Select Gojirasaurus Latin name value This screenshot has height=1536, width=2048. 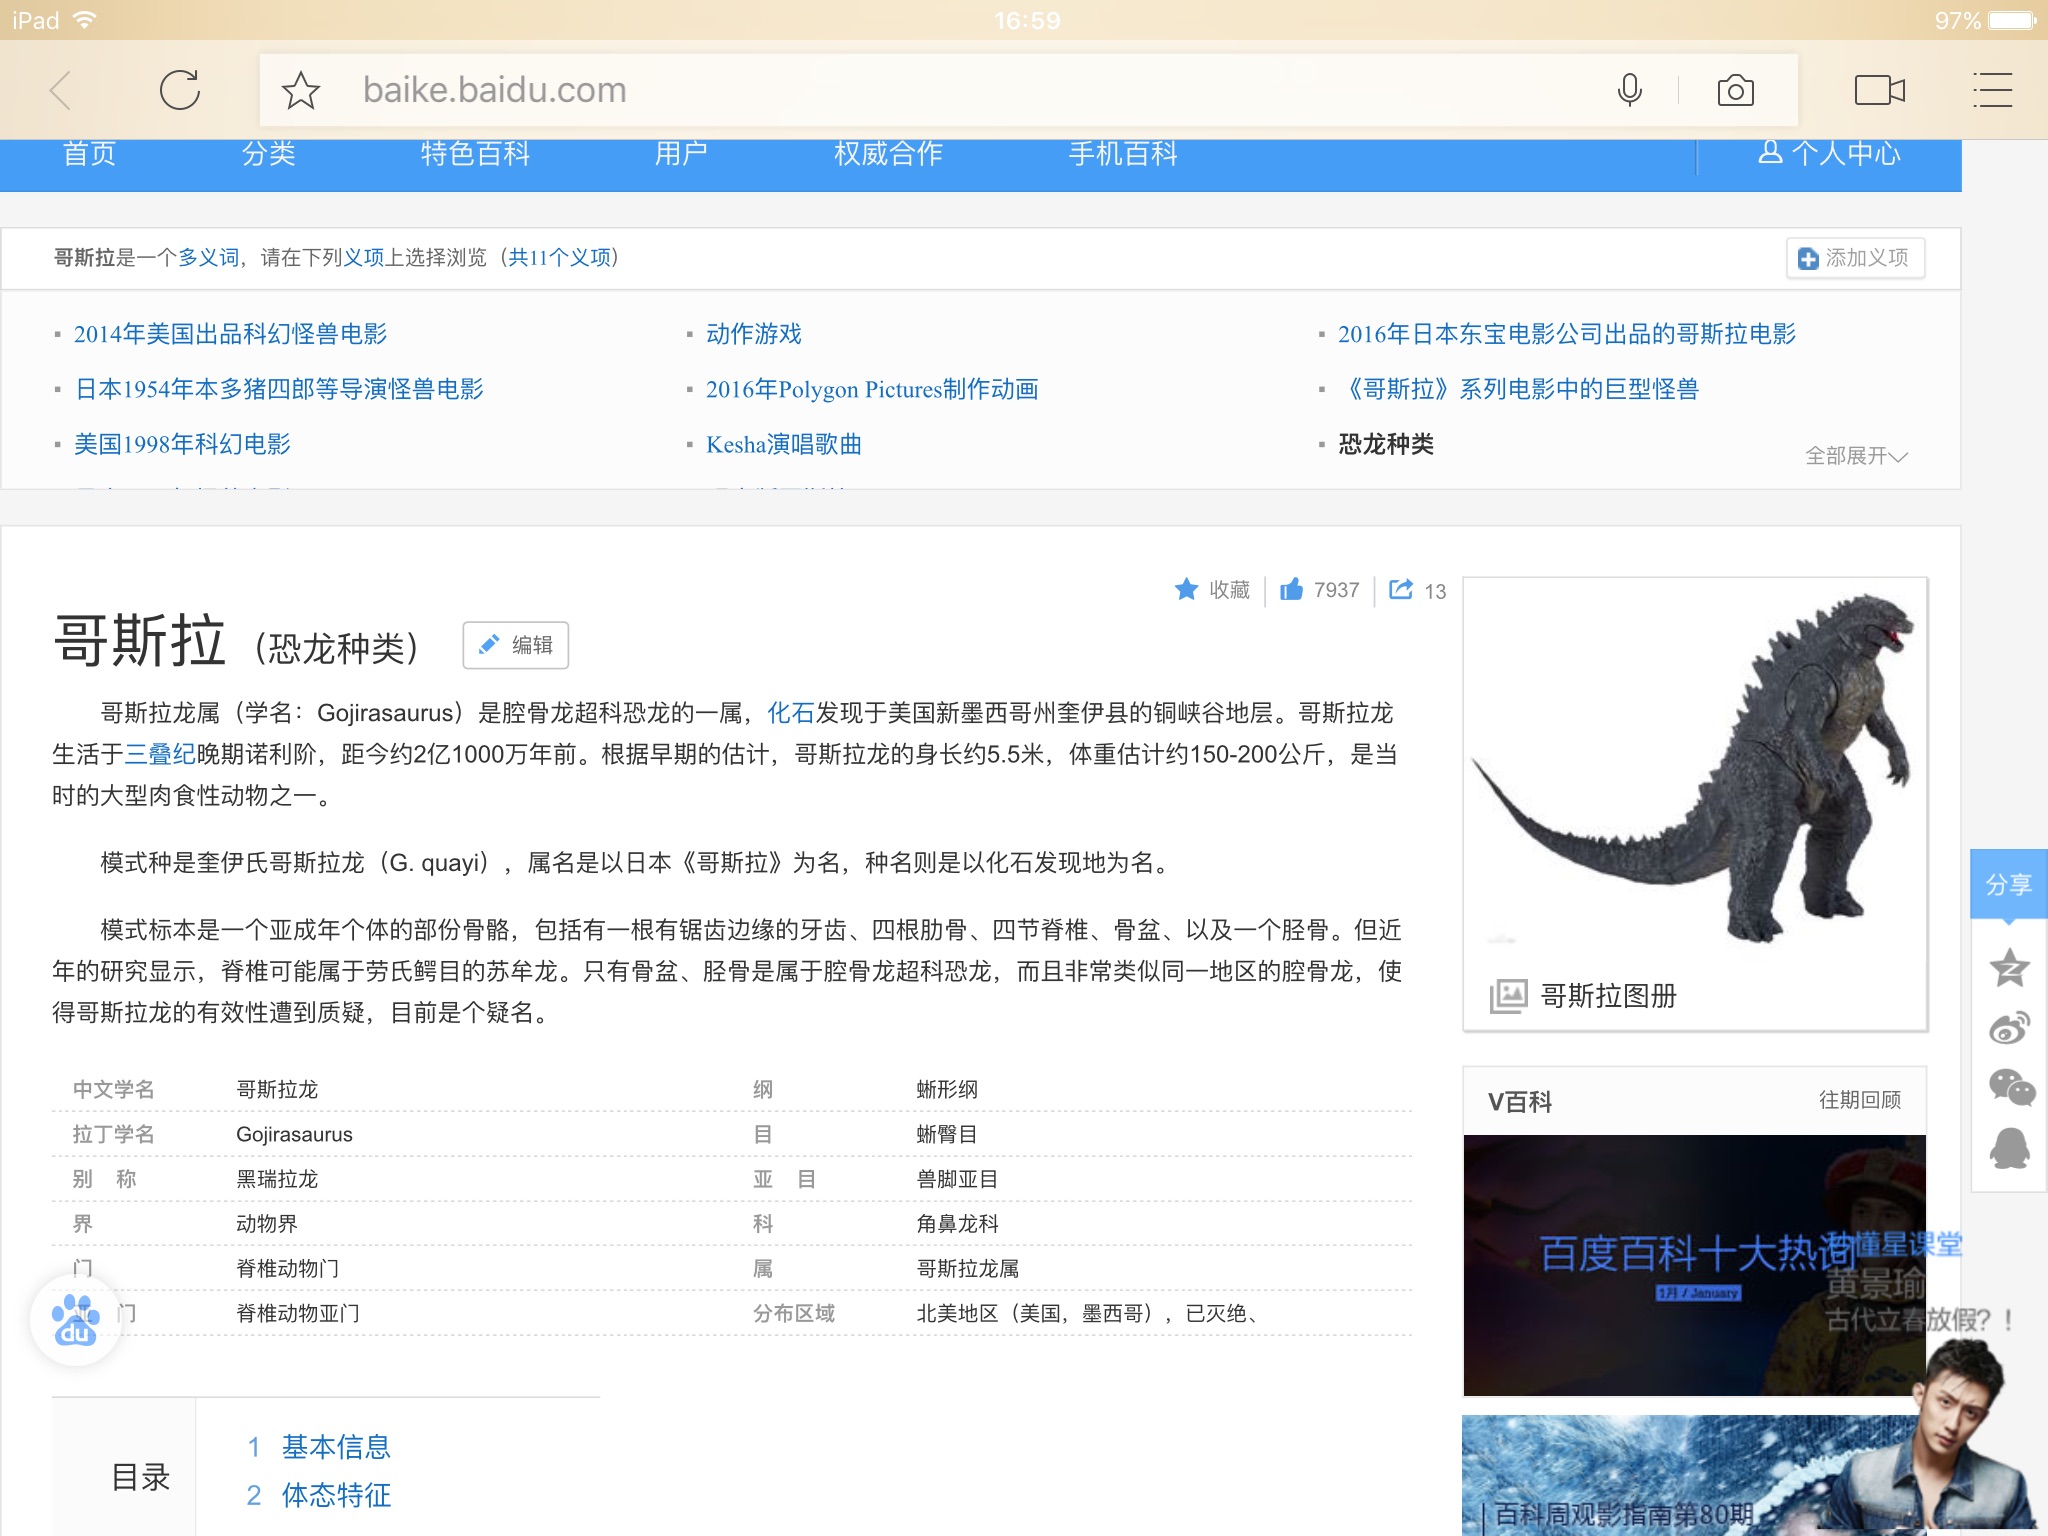pyautogui.click(x=294, y=1134)
